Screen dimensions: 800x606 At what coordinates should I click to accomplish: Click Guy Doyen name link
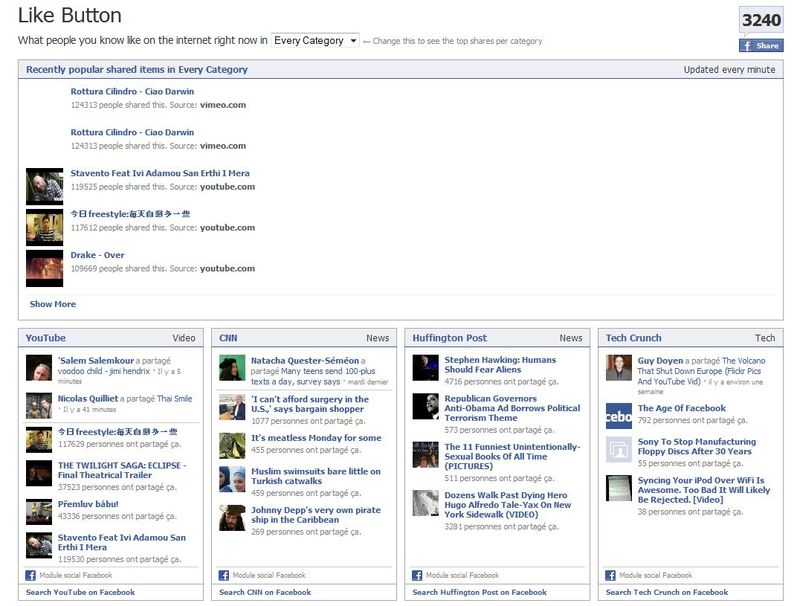click(x=660, y=360)
